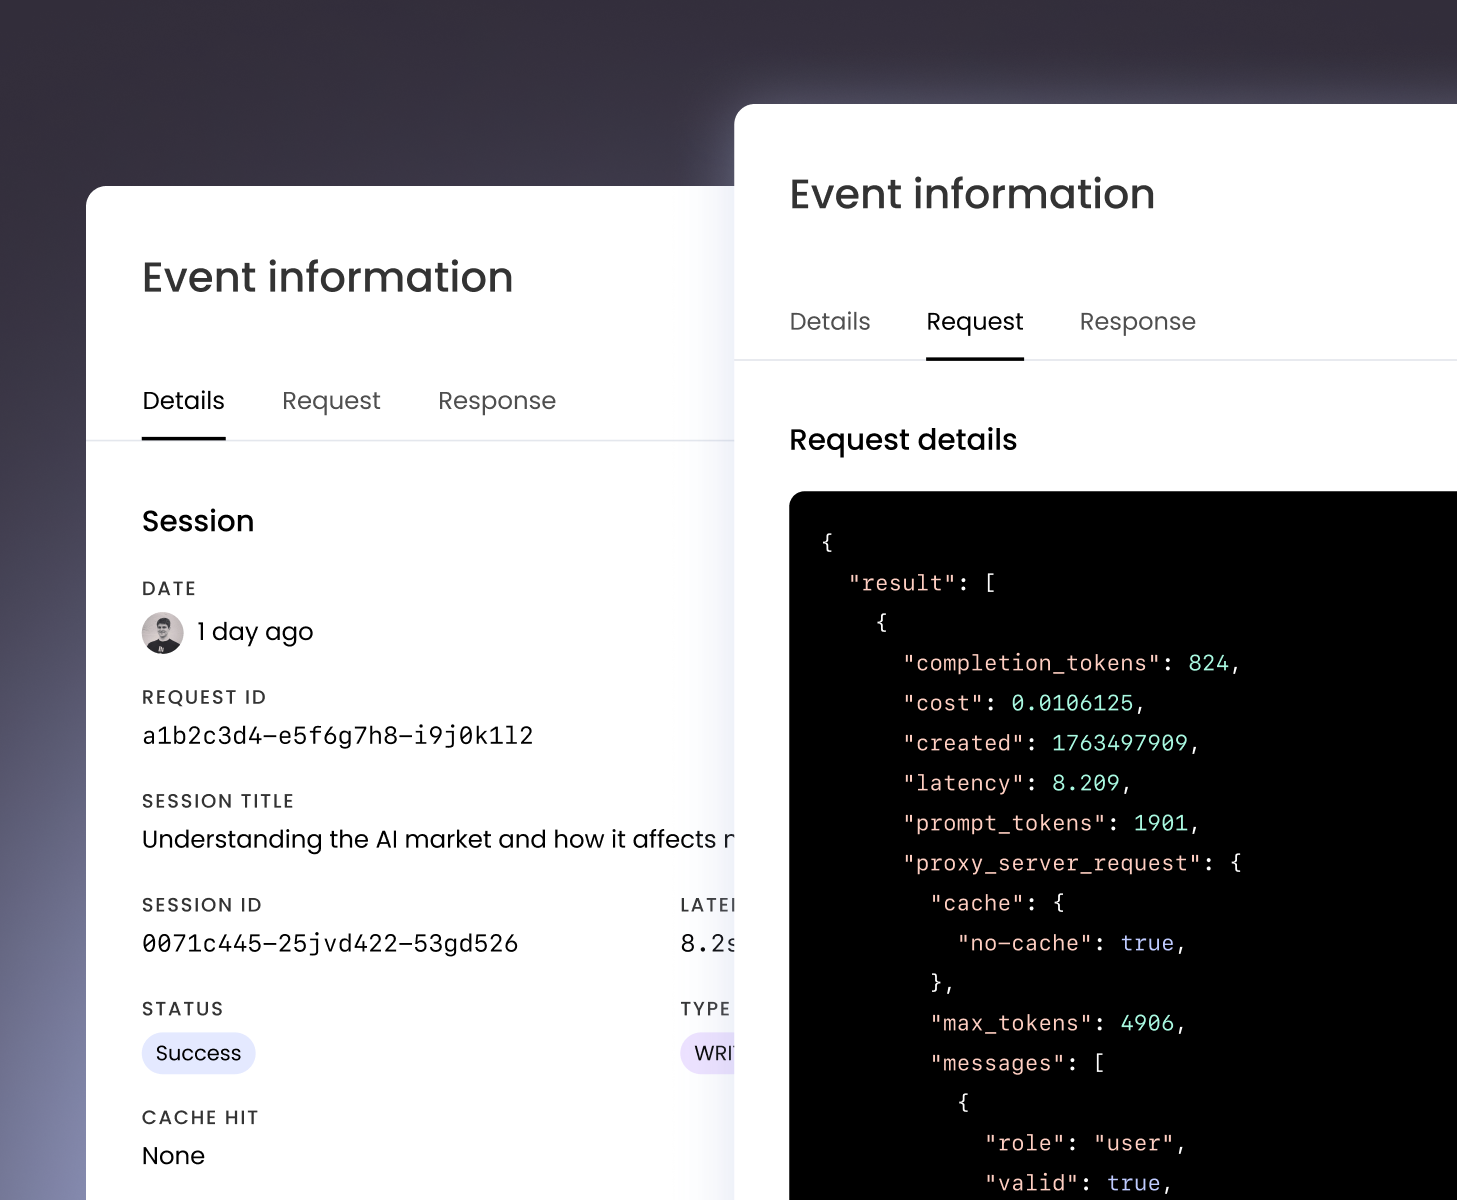Viewport: 1457px width, 1200px height.
Task: Select the Session ID 0071c445 value
Action: (x=330, y=943)
